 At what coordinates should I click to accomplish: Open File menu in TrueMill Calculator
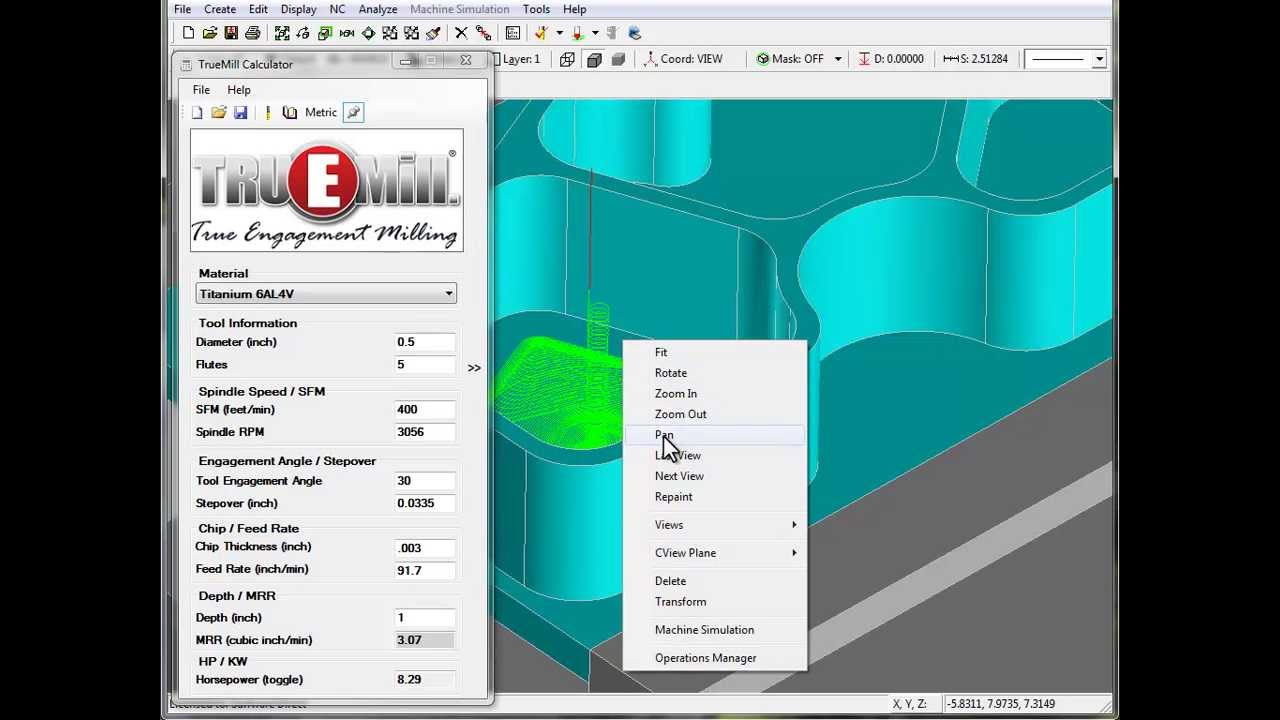[201, 90]
